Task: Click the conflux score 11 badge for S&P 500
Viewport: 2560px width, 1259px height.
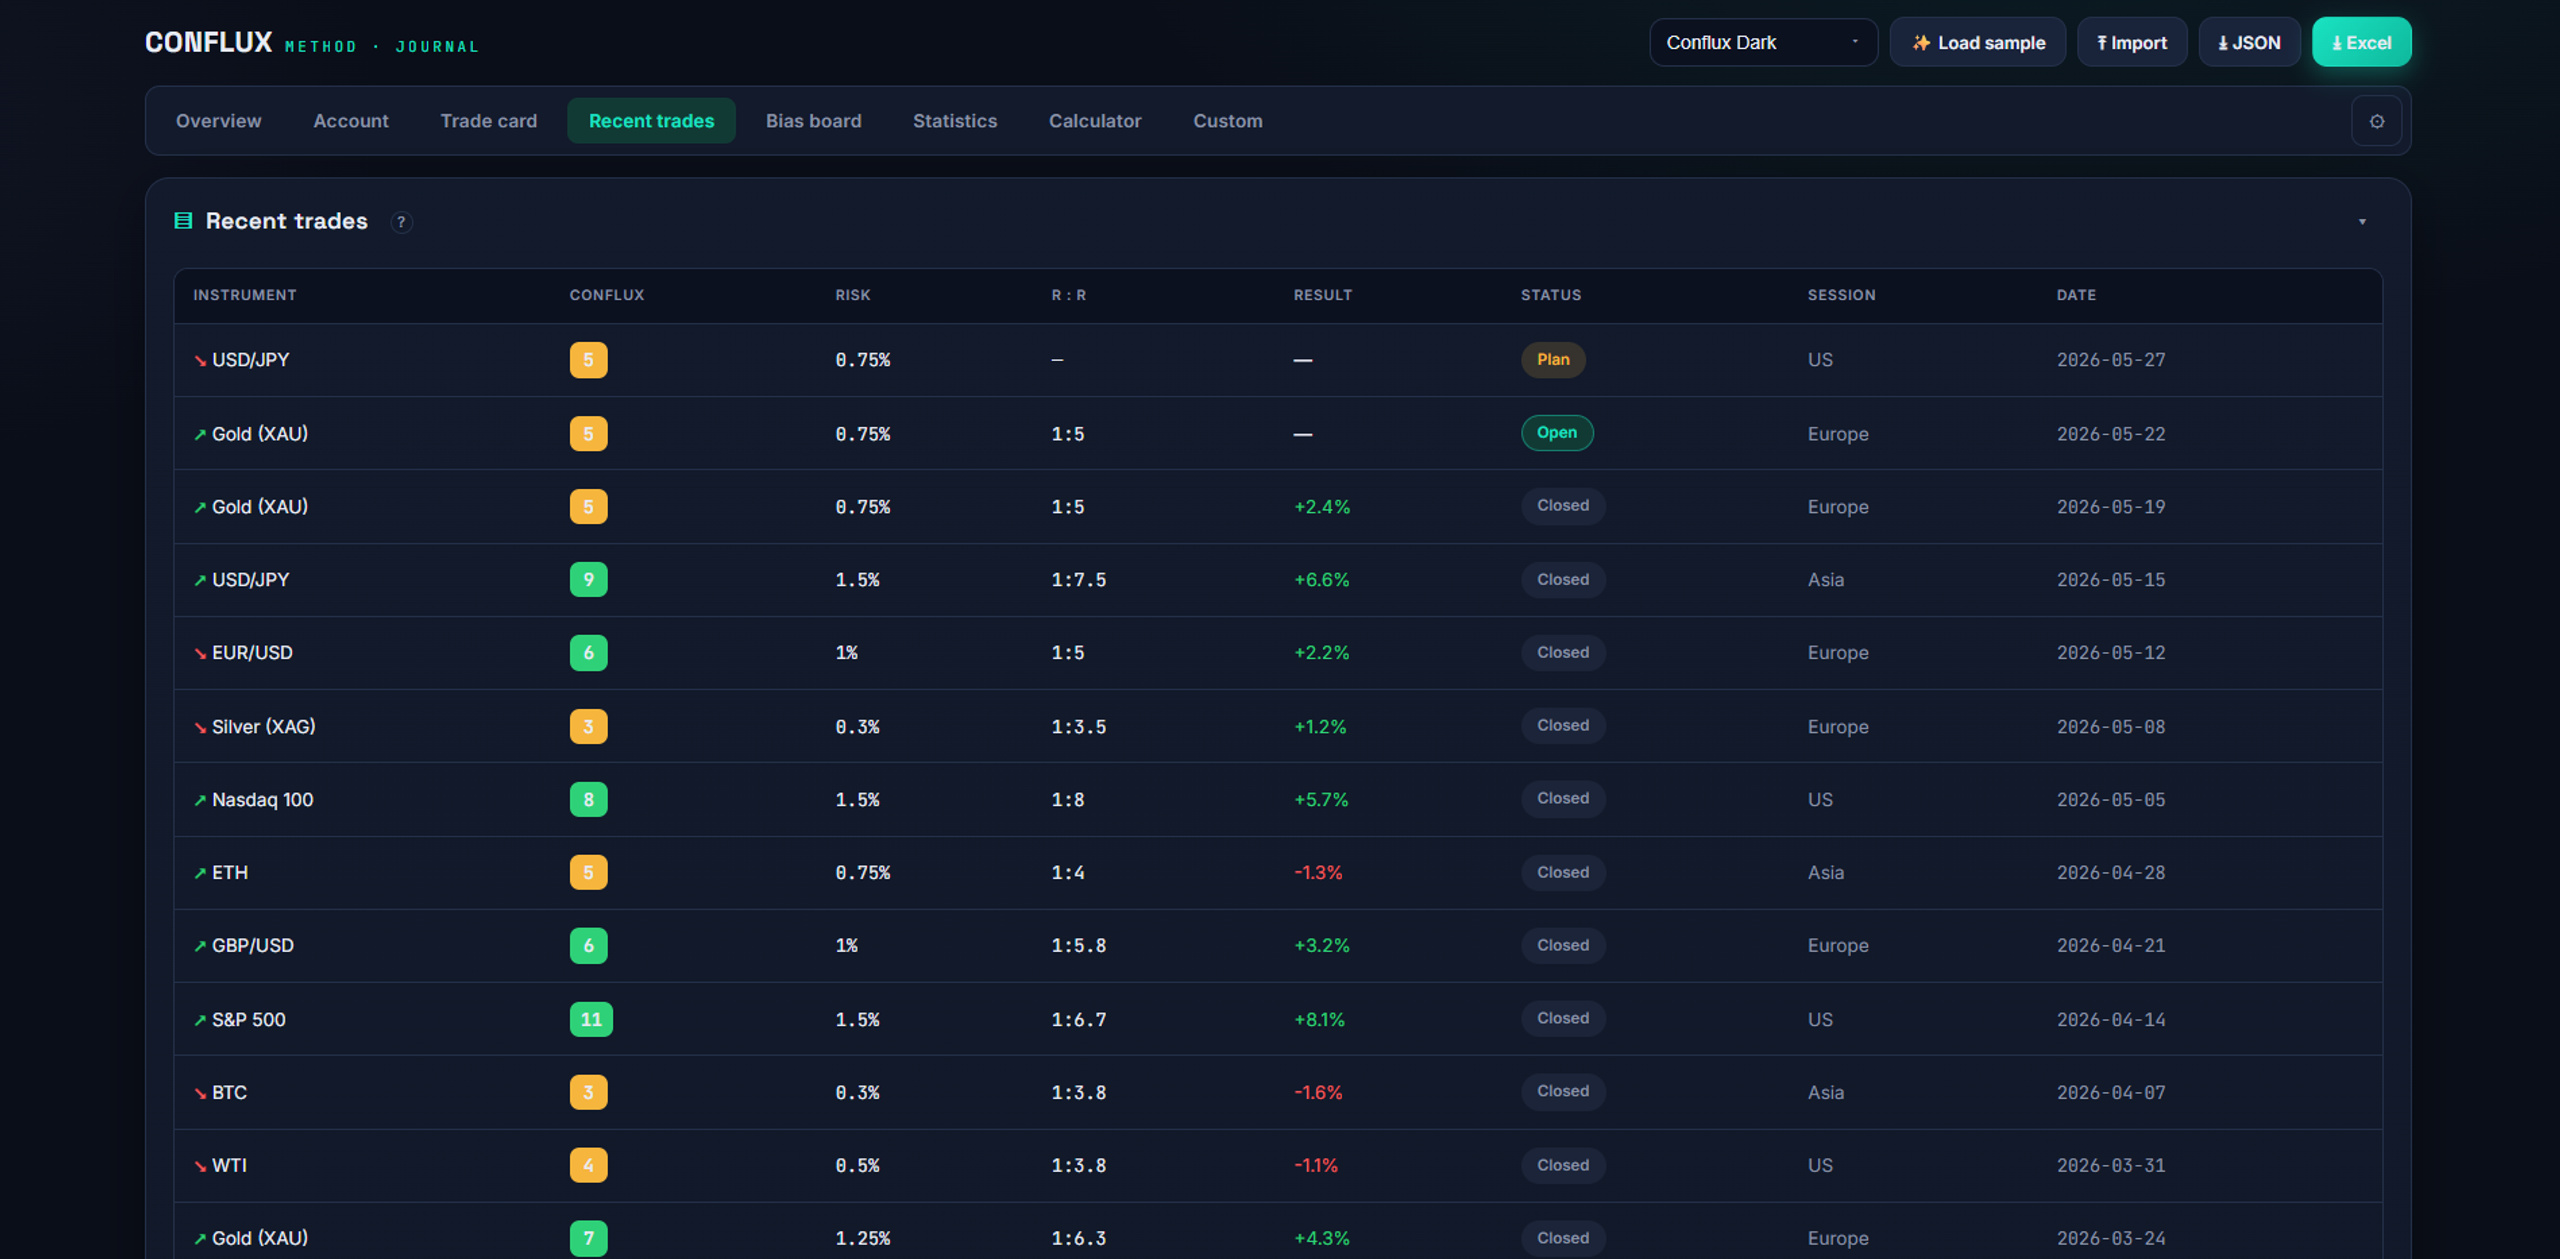Action: tap(591, 1019)
